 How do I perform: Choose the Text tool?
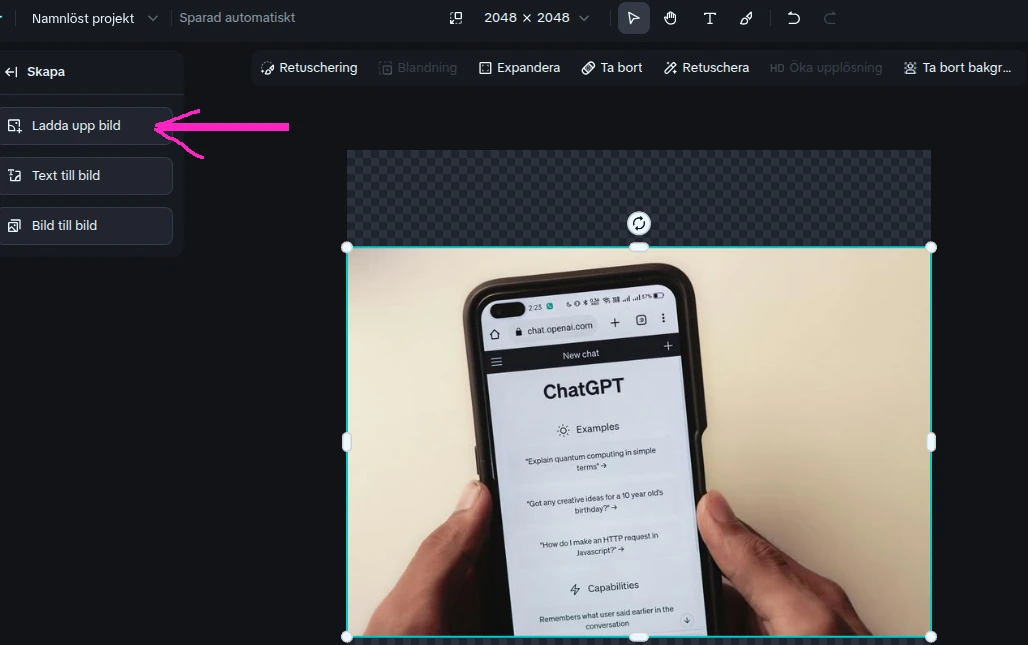tap(709, 18)
